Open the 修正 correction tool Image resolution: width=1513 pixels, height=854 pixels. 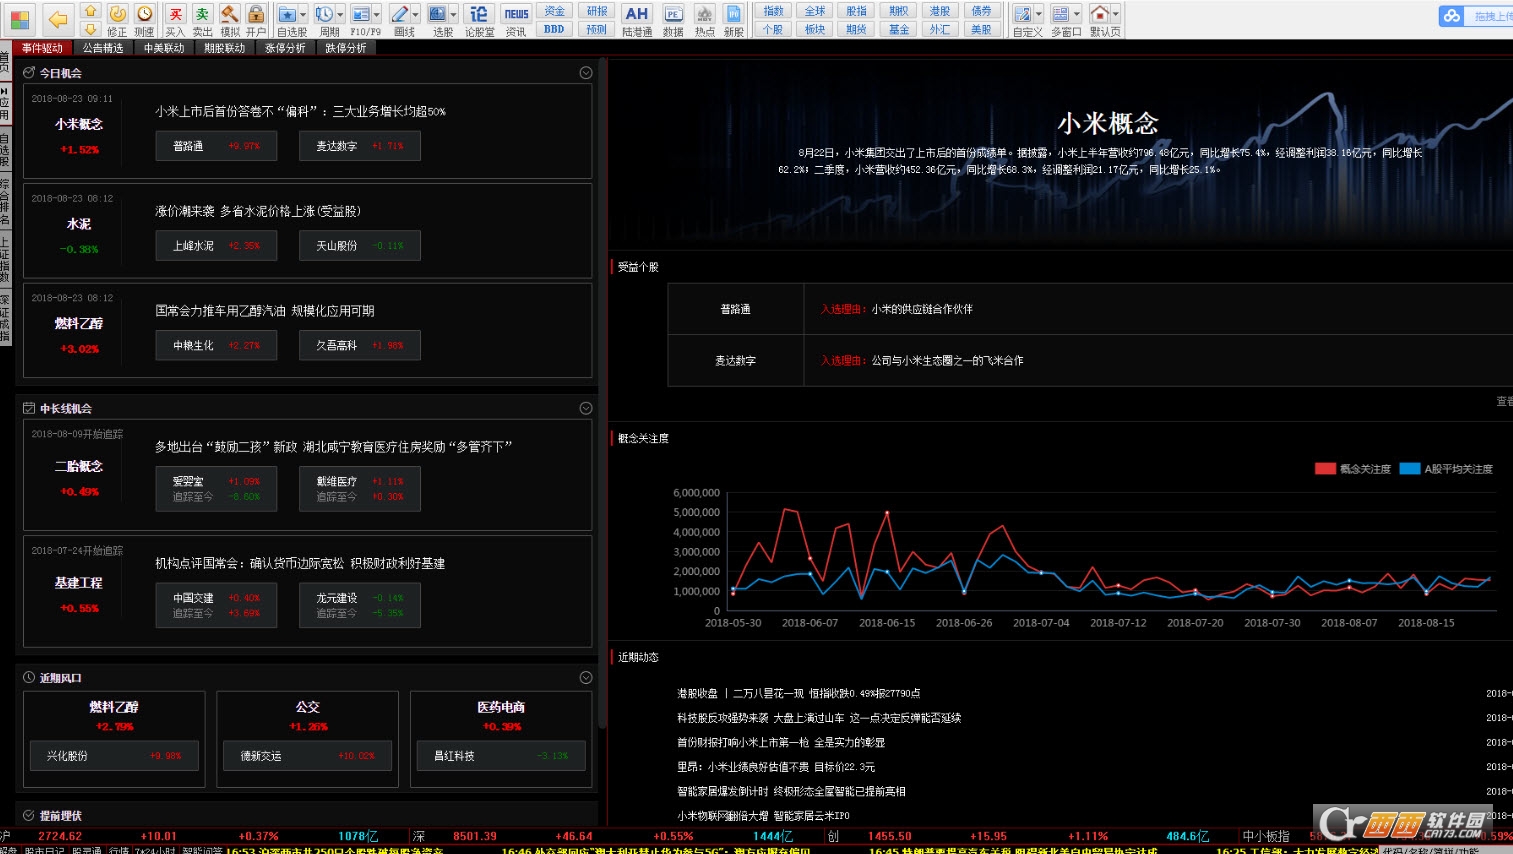click(117, 19)
